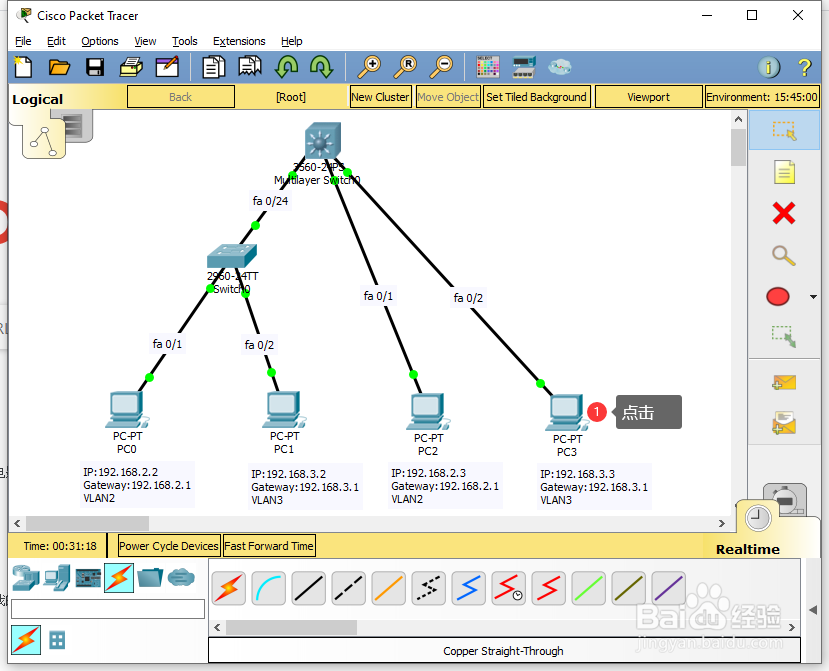Open the Tools menu
Screen dimensions: 829x671
point(185,41)
